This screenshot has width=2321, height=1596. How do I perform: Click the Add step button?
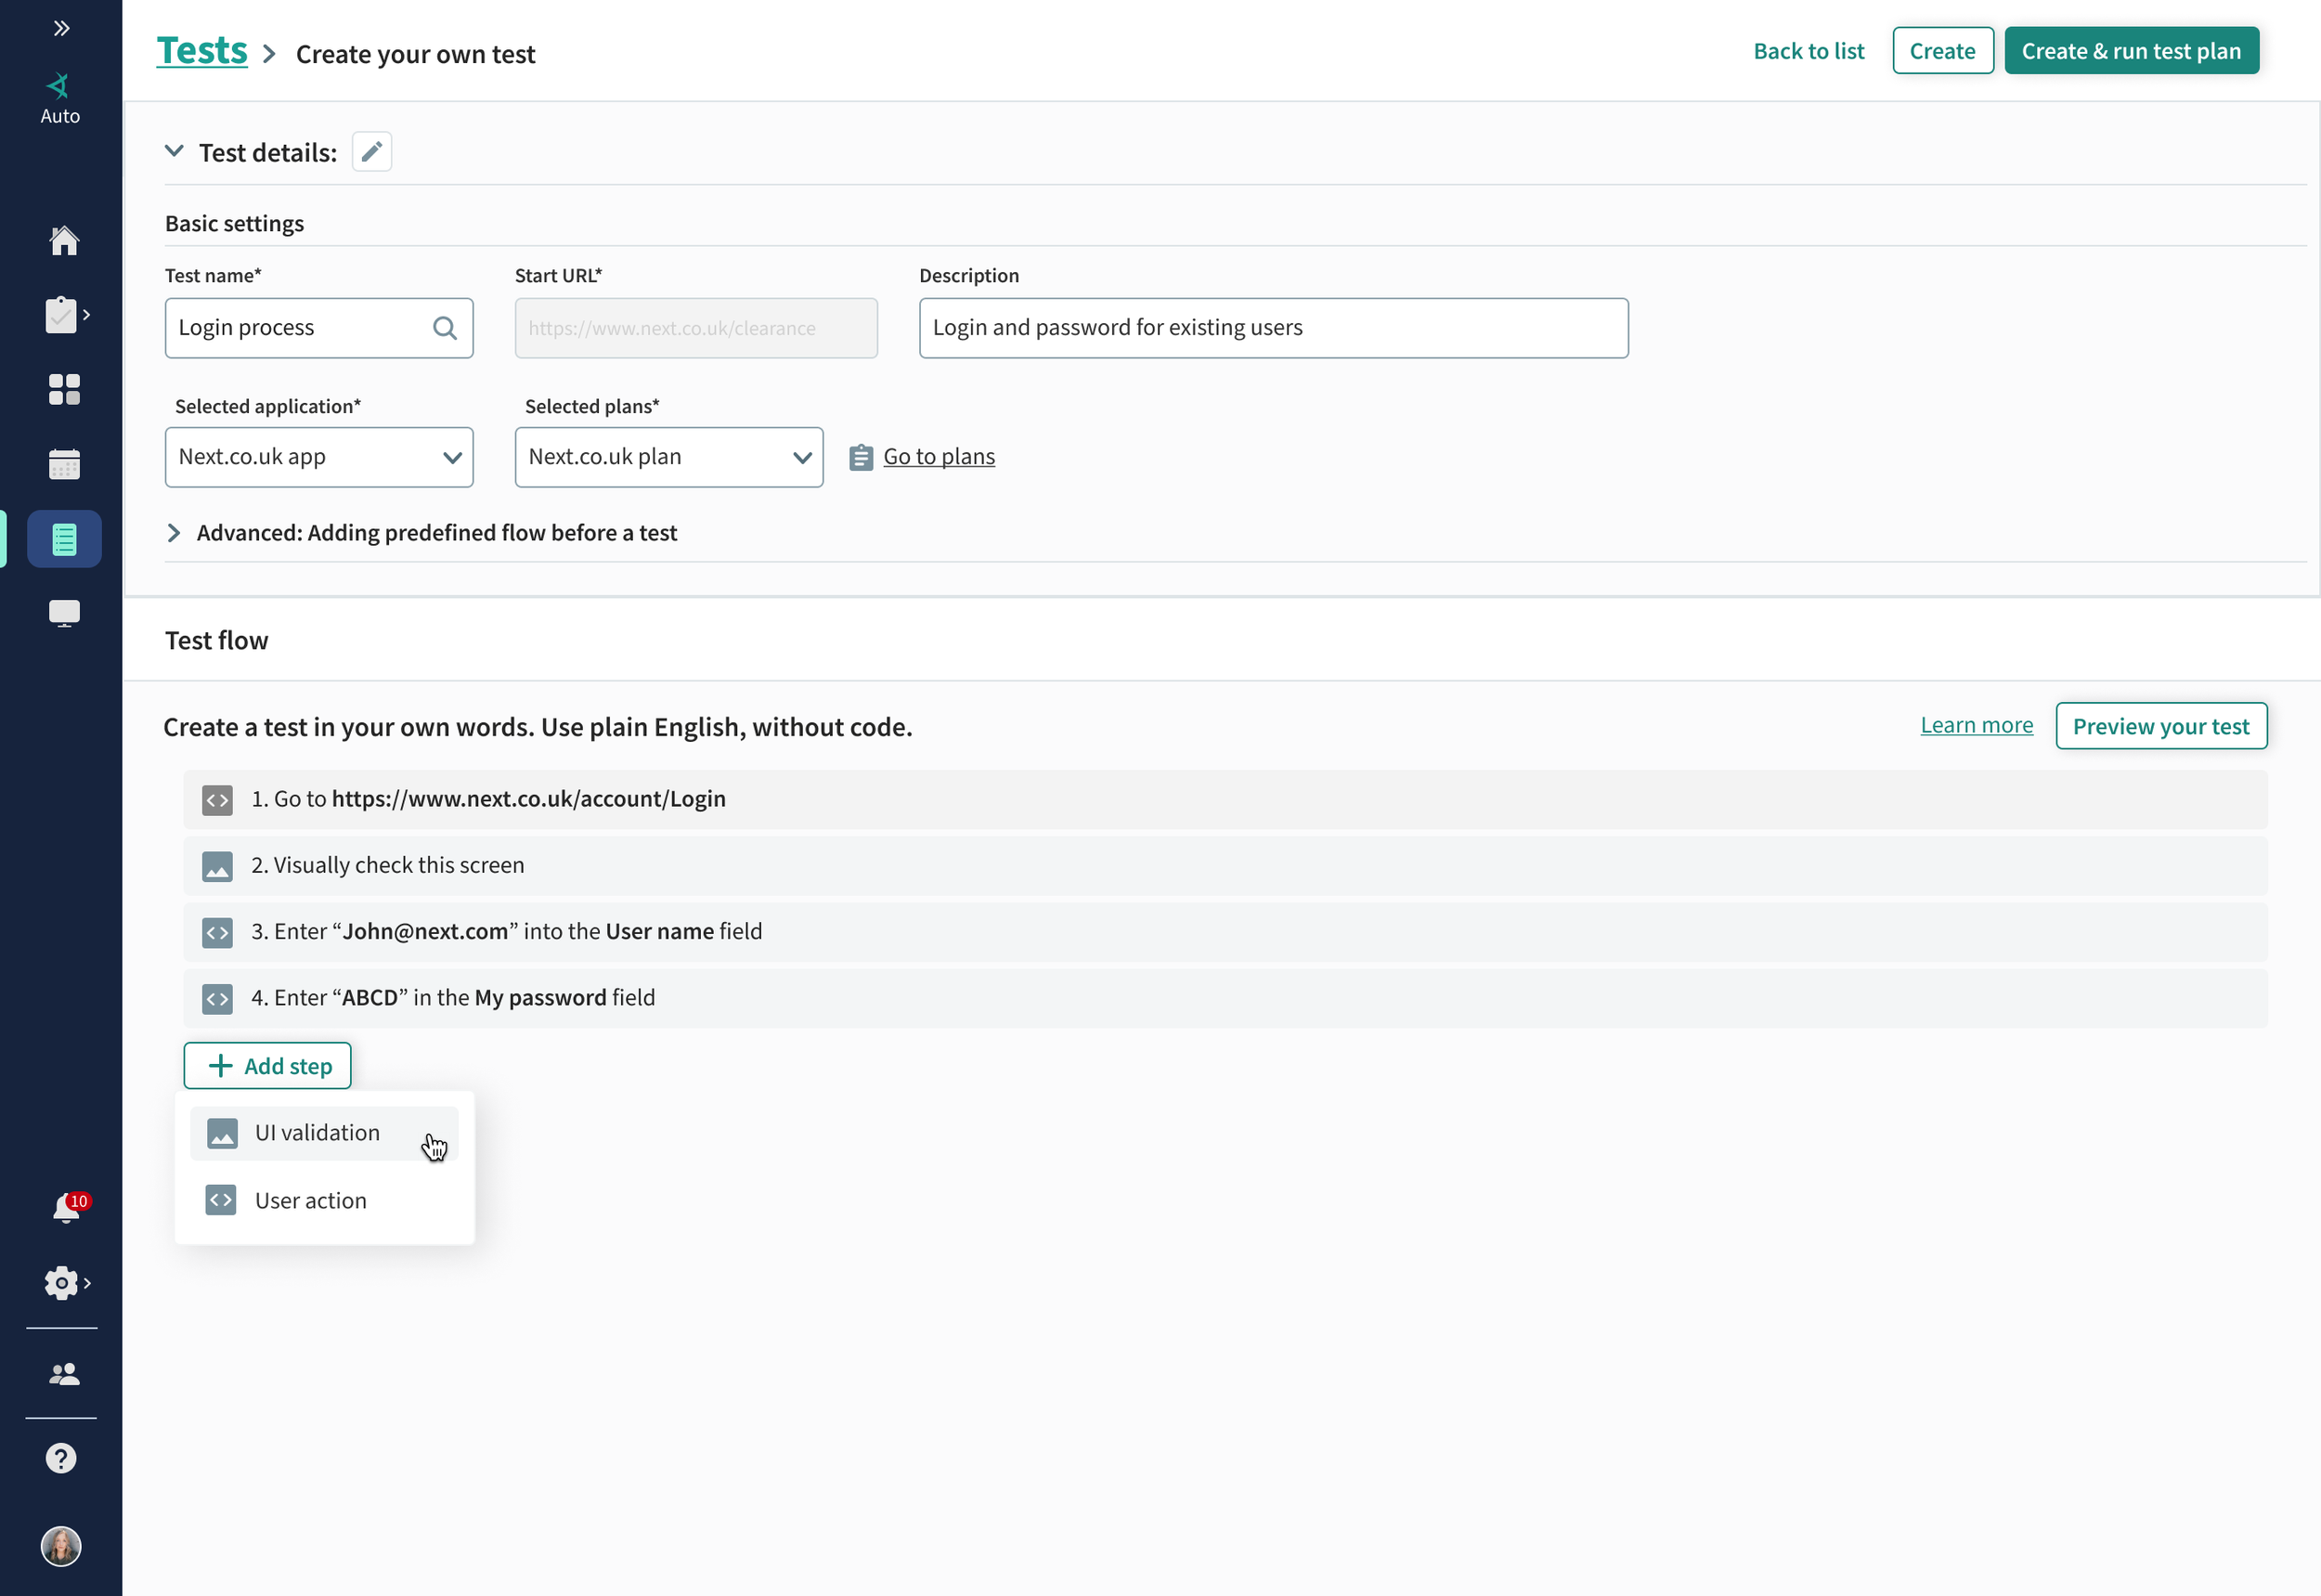click(x=268, y=1066)
